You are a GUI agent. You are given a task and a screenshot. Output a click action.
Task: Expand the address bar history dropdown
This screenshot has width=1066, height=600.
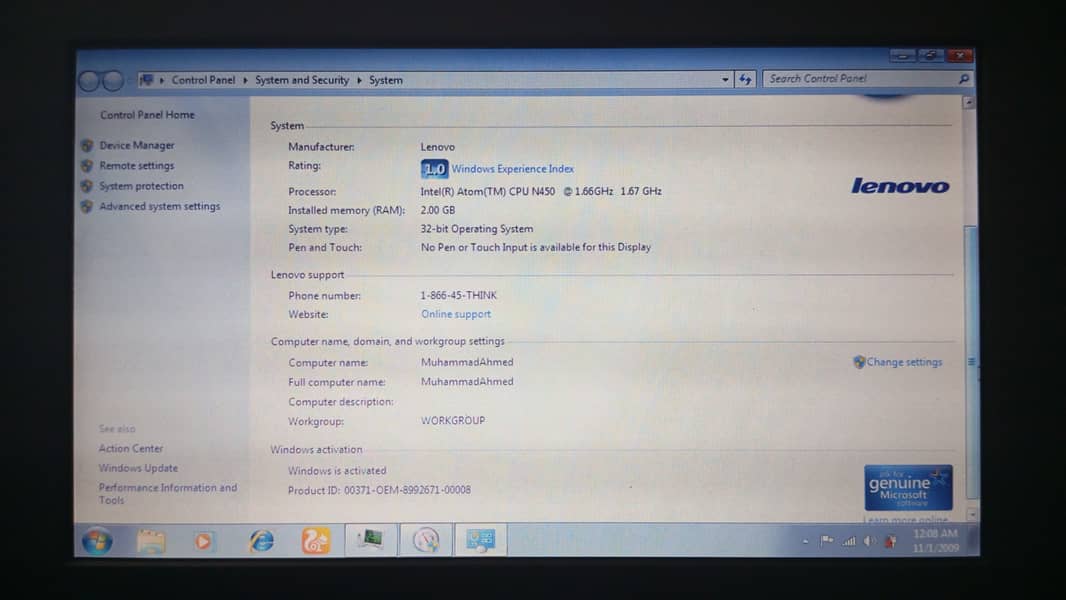(726, 79)
